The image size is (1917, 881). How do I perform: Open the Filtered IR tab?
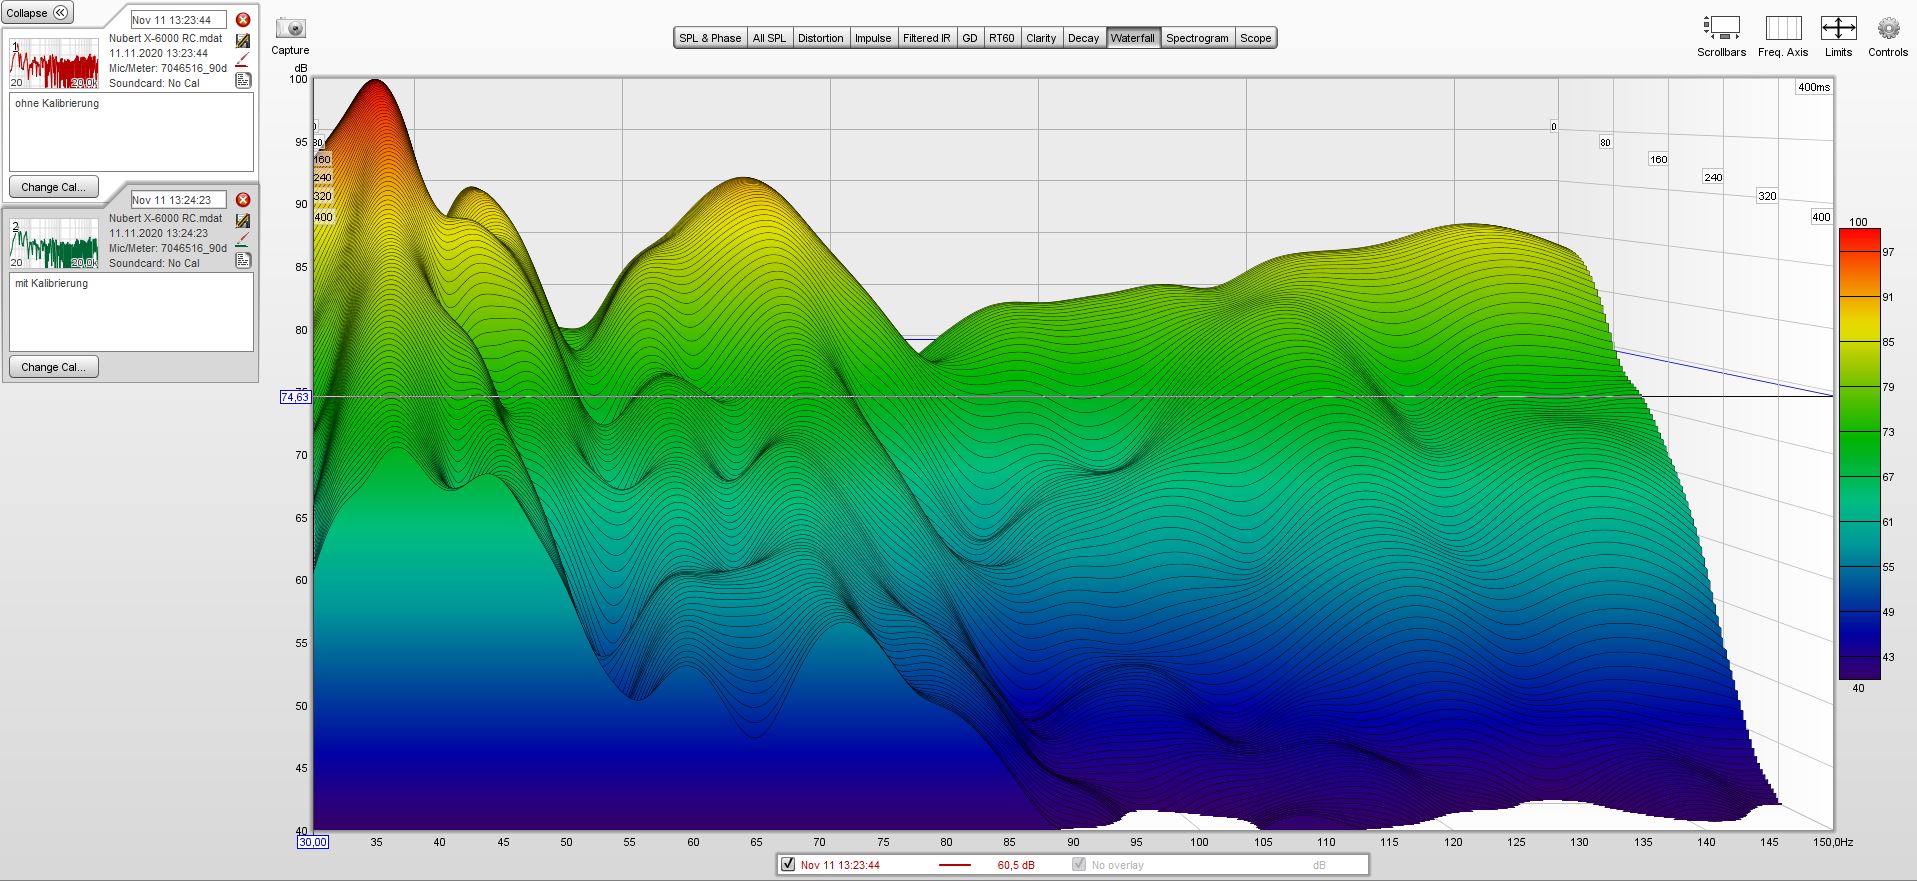[x=926, y=38]
